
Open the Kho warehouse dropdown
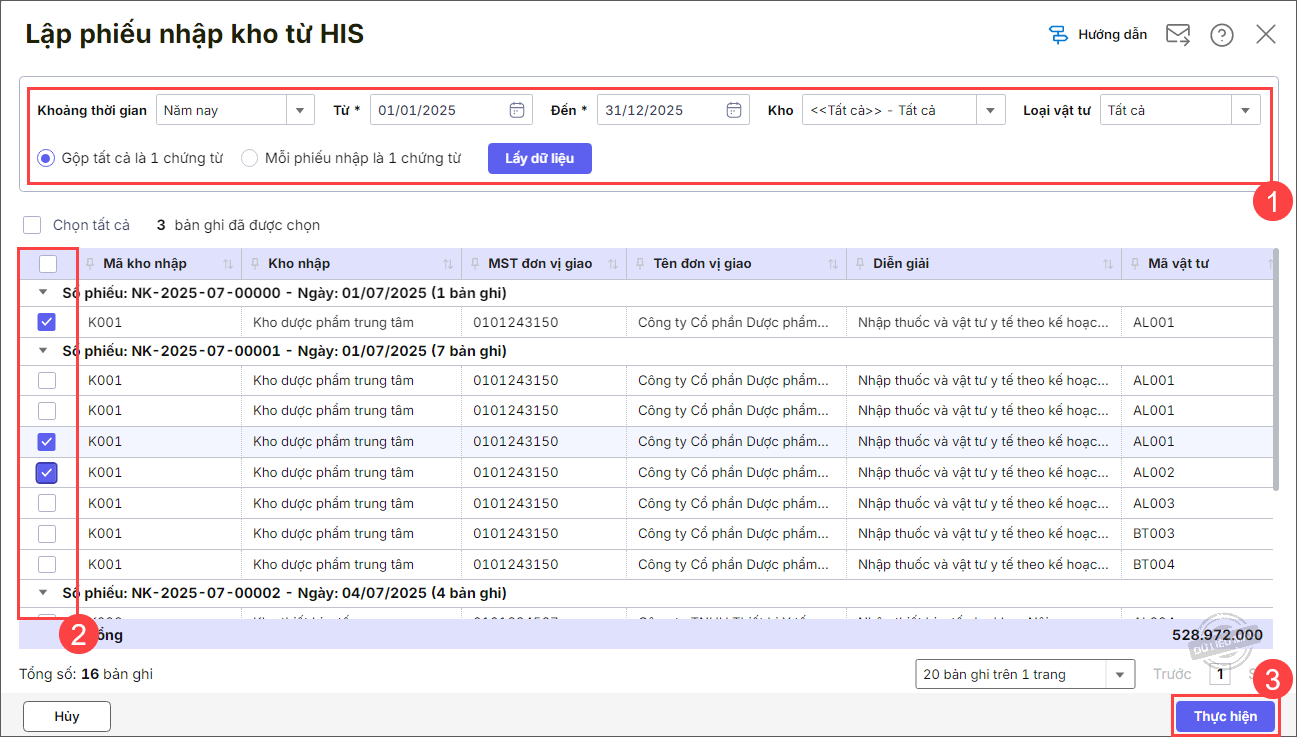[990, 110]
